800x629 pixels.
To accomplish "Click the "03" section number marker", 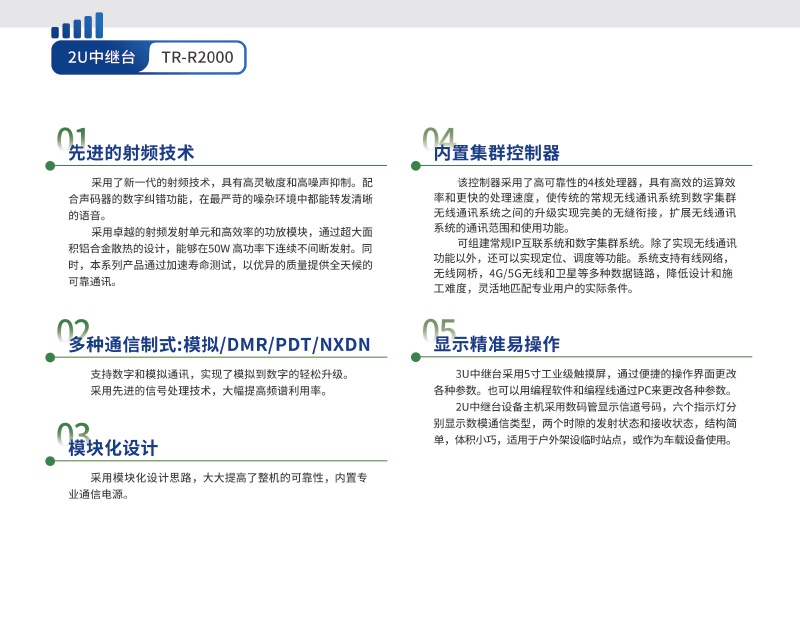I will [x=73, y=434].
